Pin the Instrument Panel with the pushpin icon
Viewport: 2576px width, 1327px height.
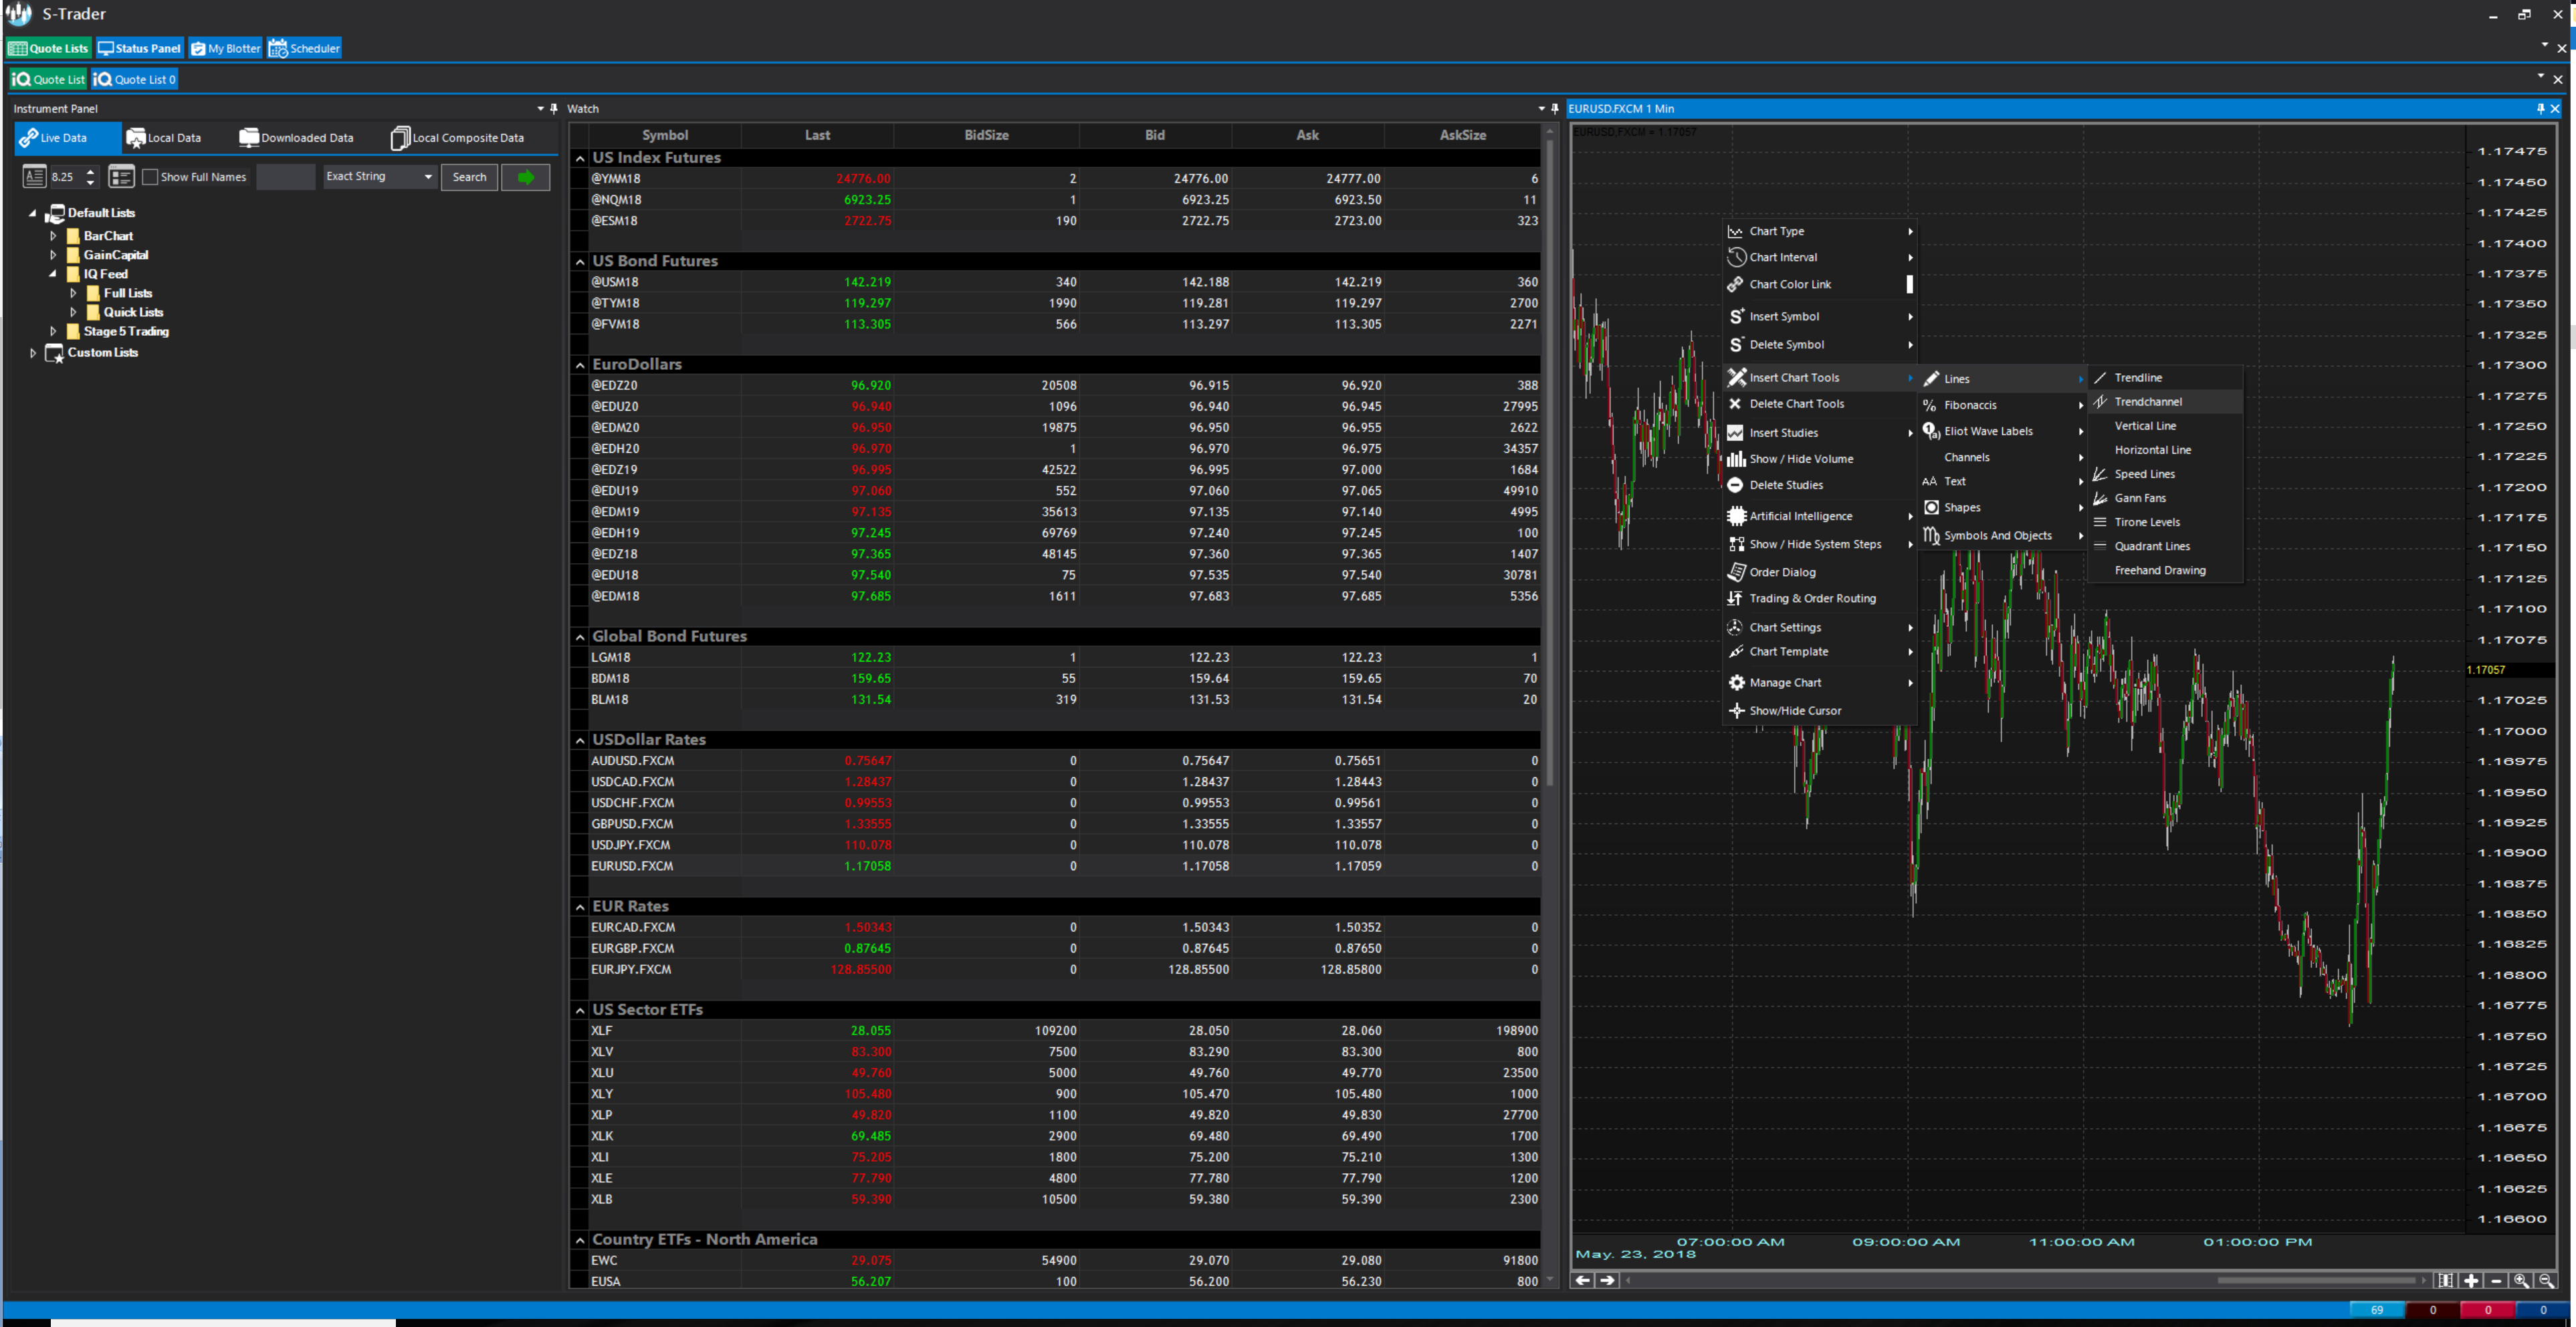point(554,108)
